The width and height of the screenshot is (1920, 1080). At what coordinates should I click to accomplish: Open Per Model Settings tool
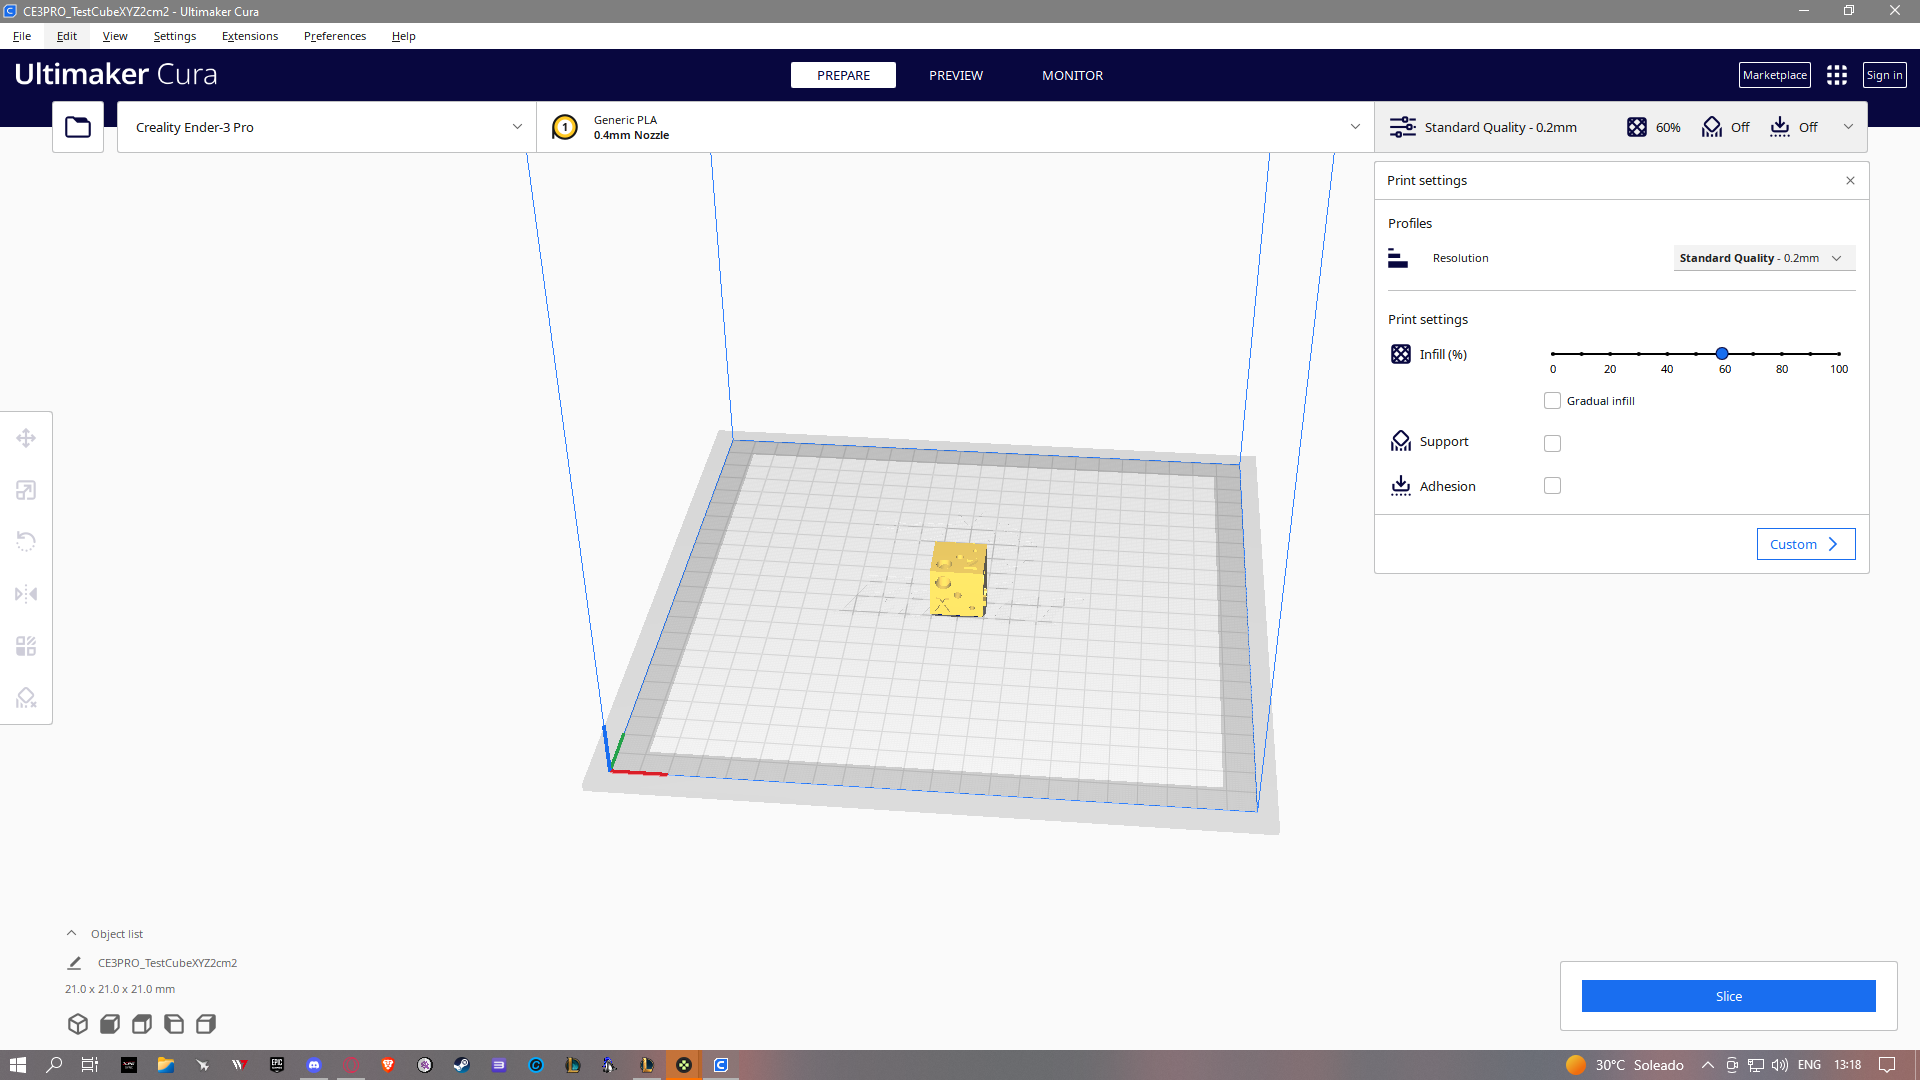click(26, 646)
